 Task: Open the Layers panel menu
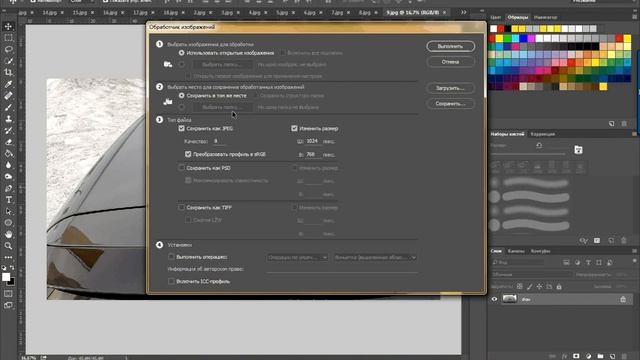point(634,251)
